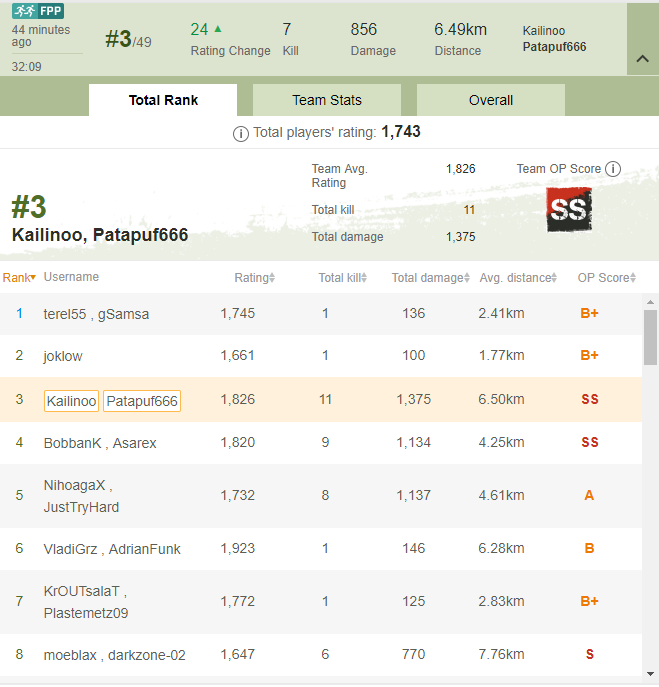Click the B OP Score in VladiGrz's row

point(589,548)
